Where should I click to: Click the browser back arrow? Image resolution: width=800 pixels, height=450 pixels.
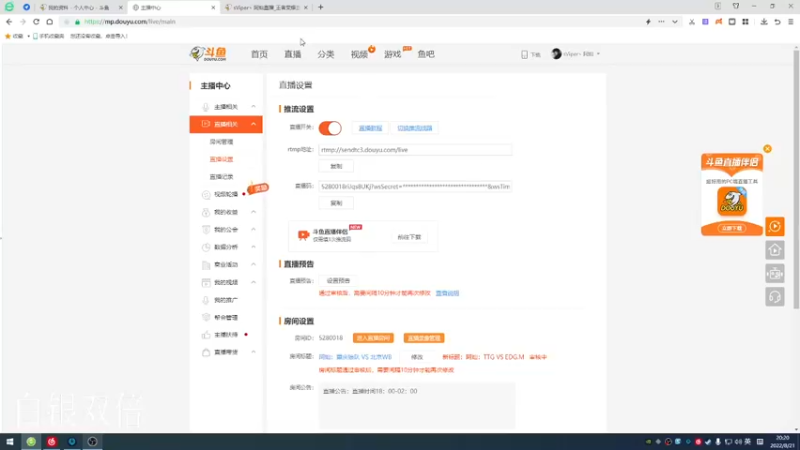[x=9, y=22]
